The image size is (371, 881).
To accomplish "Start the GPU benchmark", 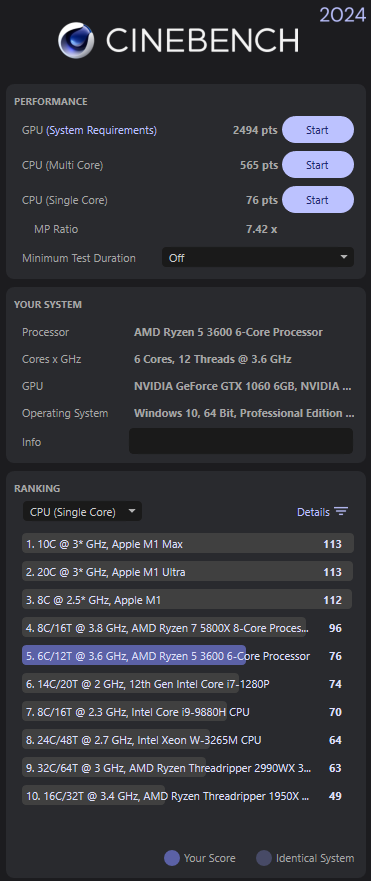I will pyautogui.click(x=318, y=130).
